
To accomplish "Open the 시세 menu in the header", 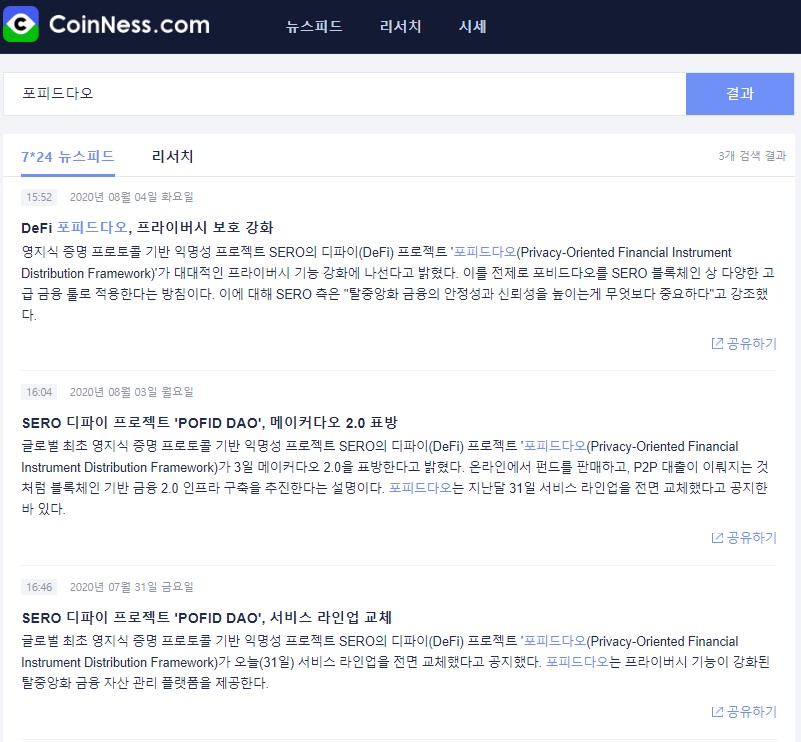I will [x=472, y=26].
